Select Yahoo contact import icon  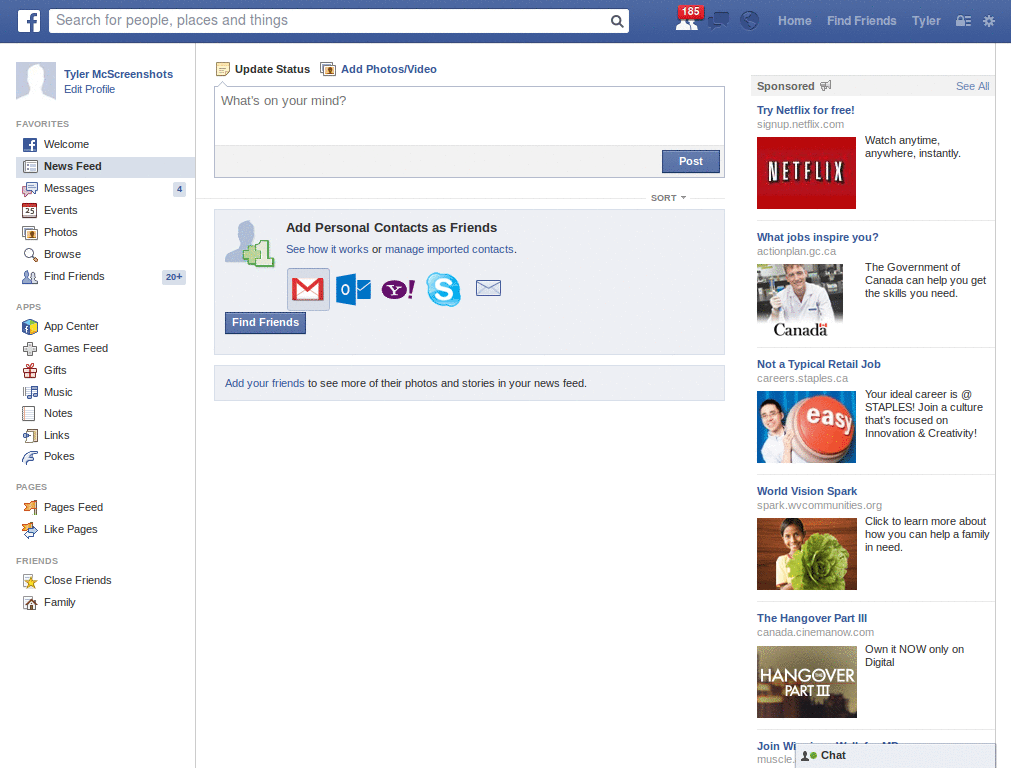point(398,289)
